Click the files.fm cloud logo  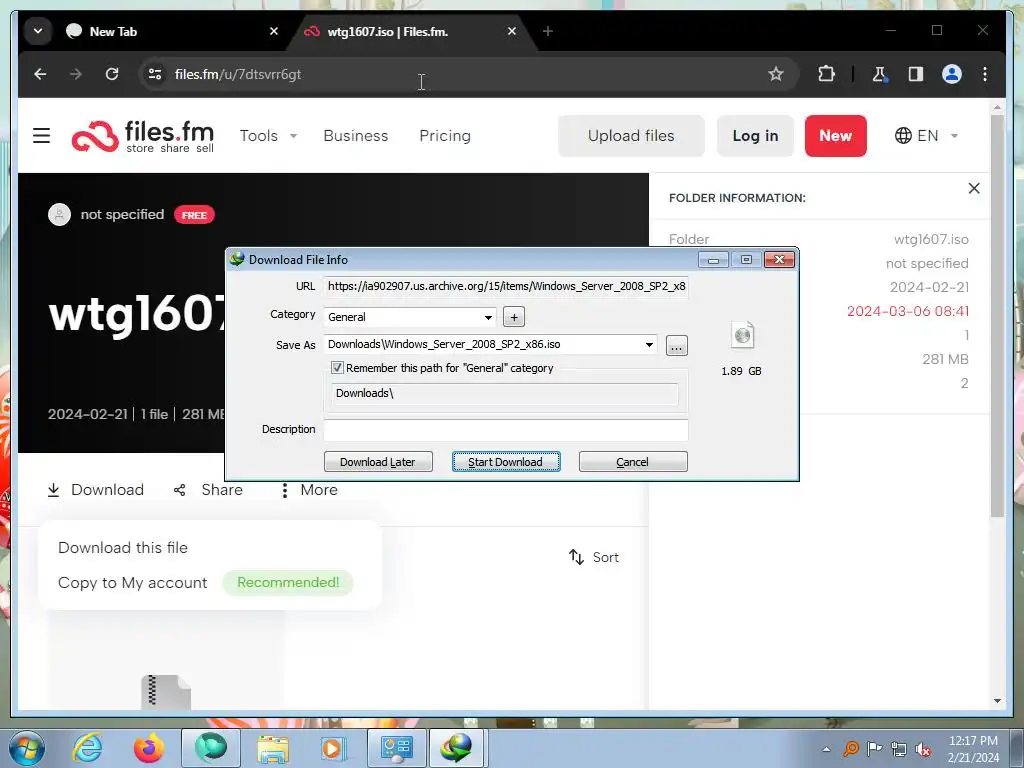[95, 136]
